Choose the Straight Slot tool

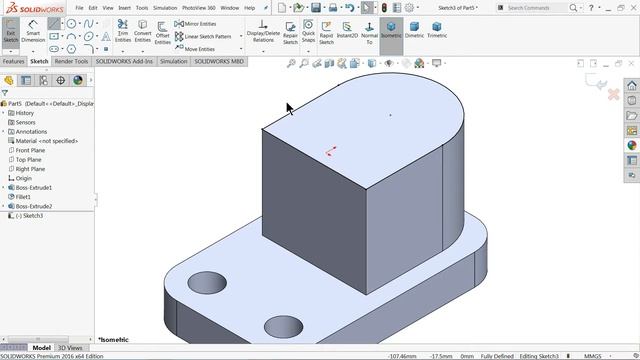pos(54,49)
